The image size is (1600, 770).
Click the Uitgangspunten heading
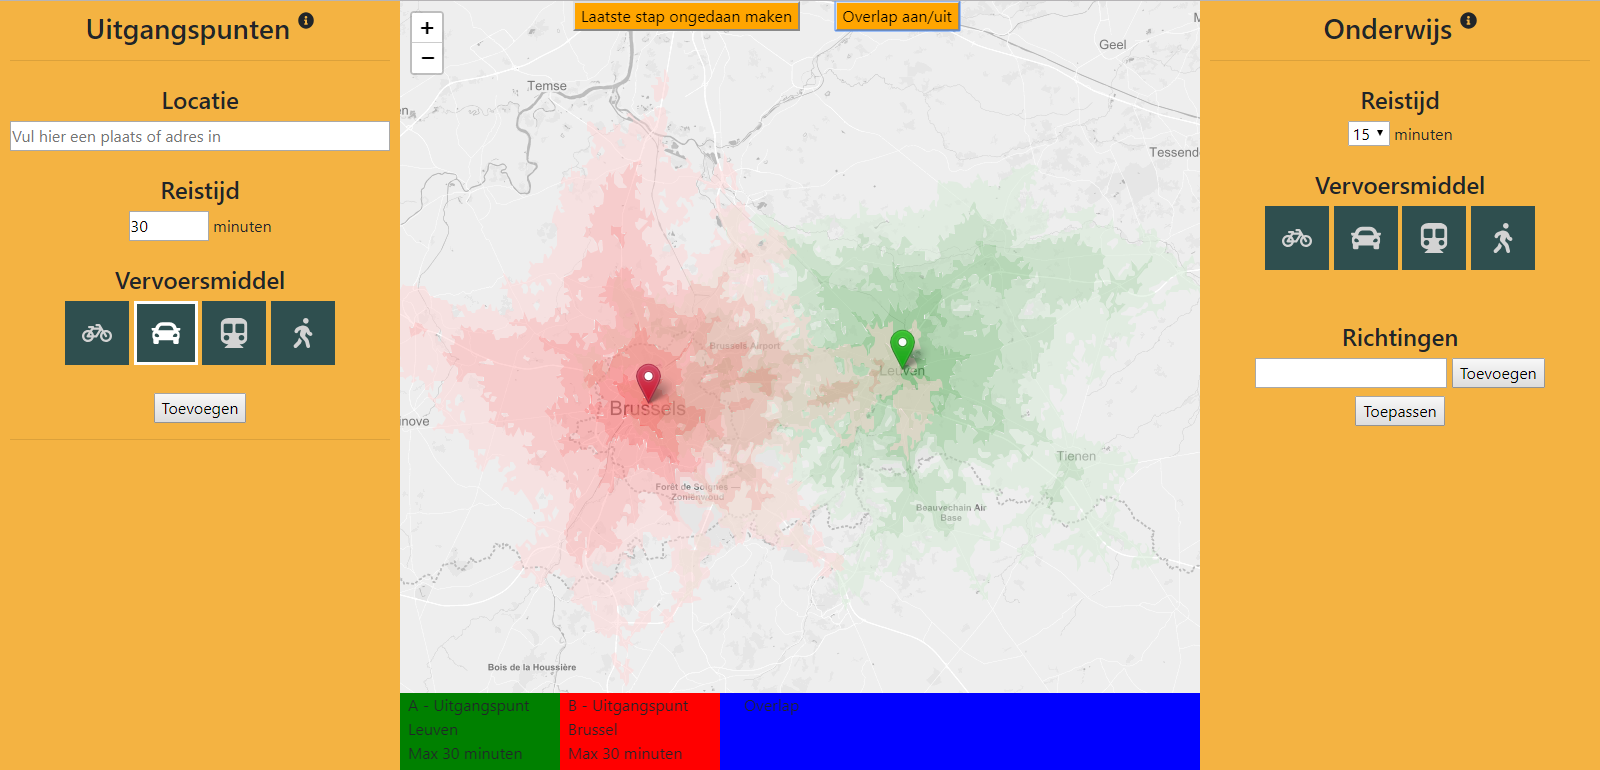point(188,30)
